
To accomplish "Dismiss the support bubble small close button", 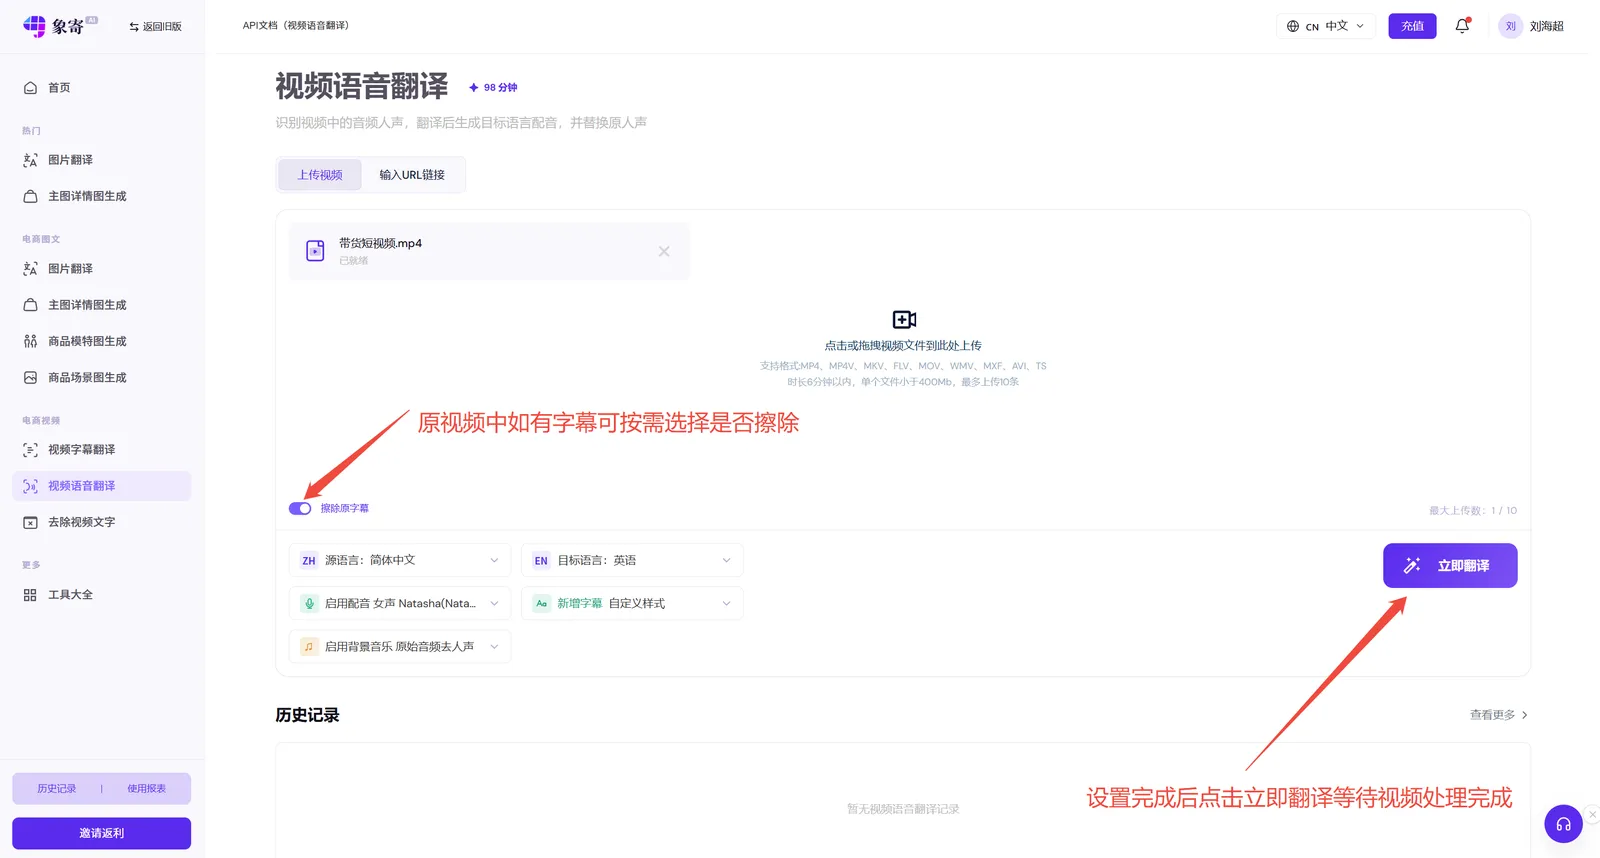I will [1593, 815].
